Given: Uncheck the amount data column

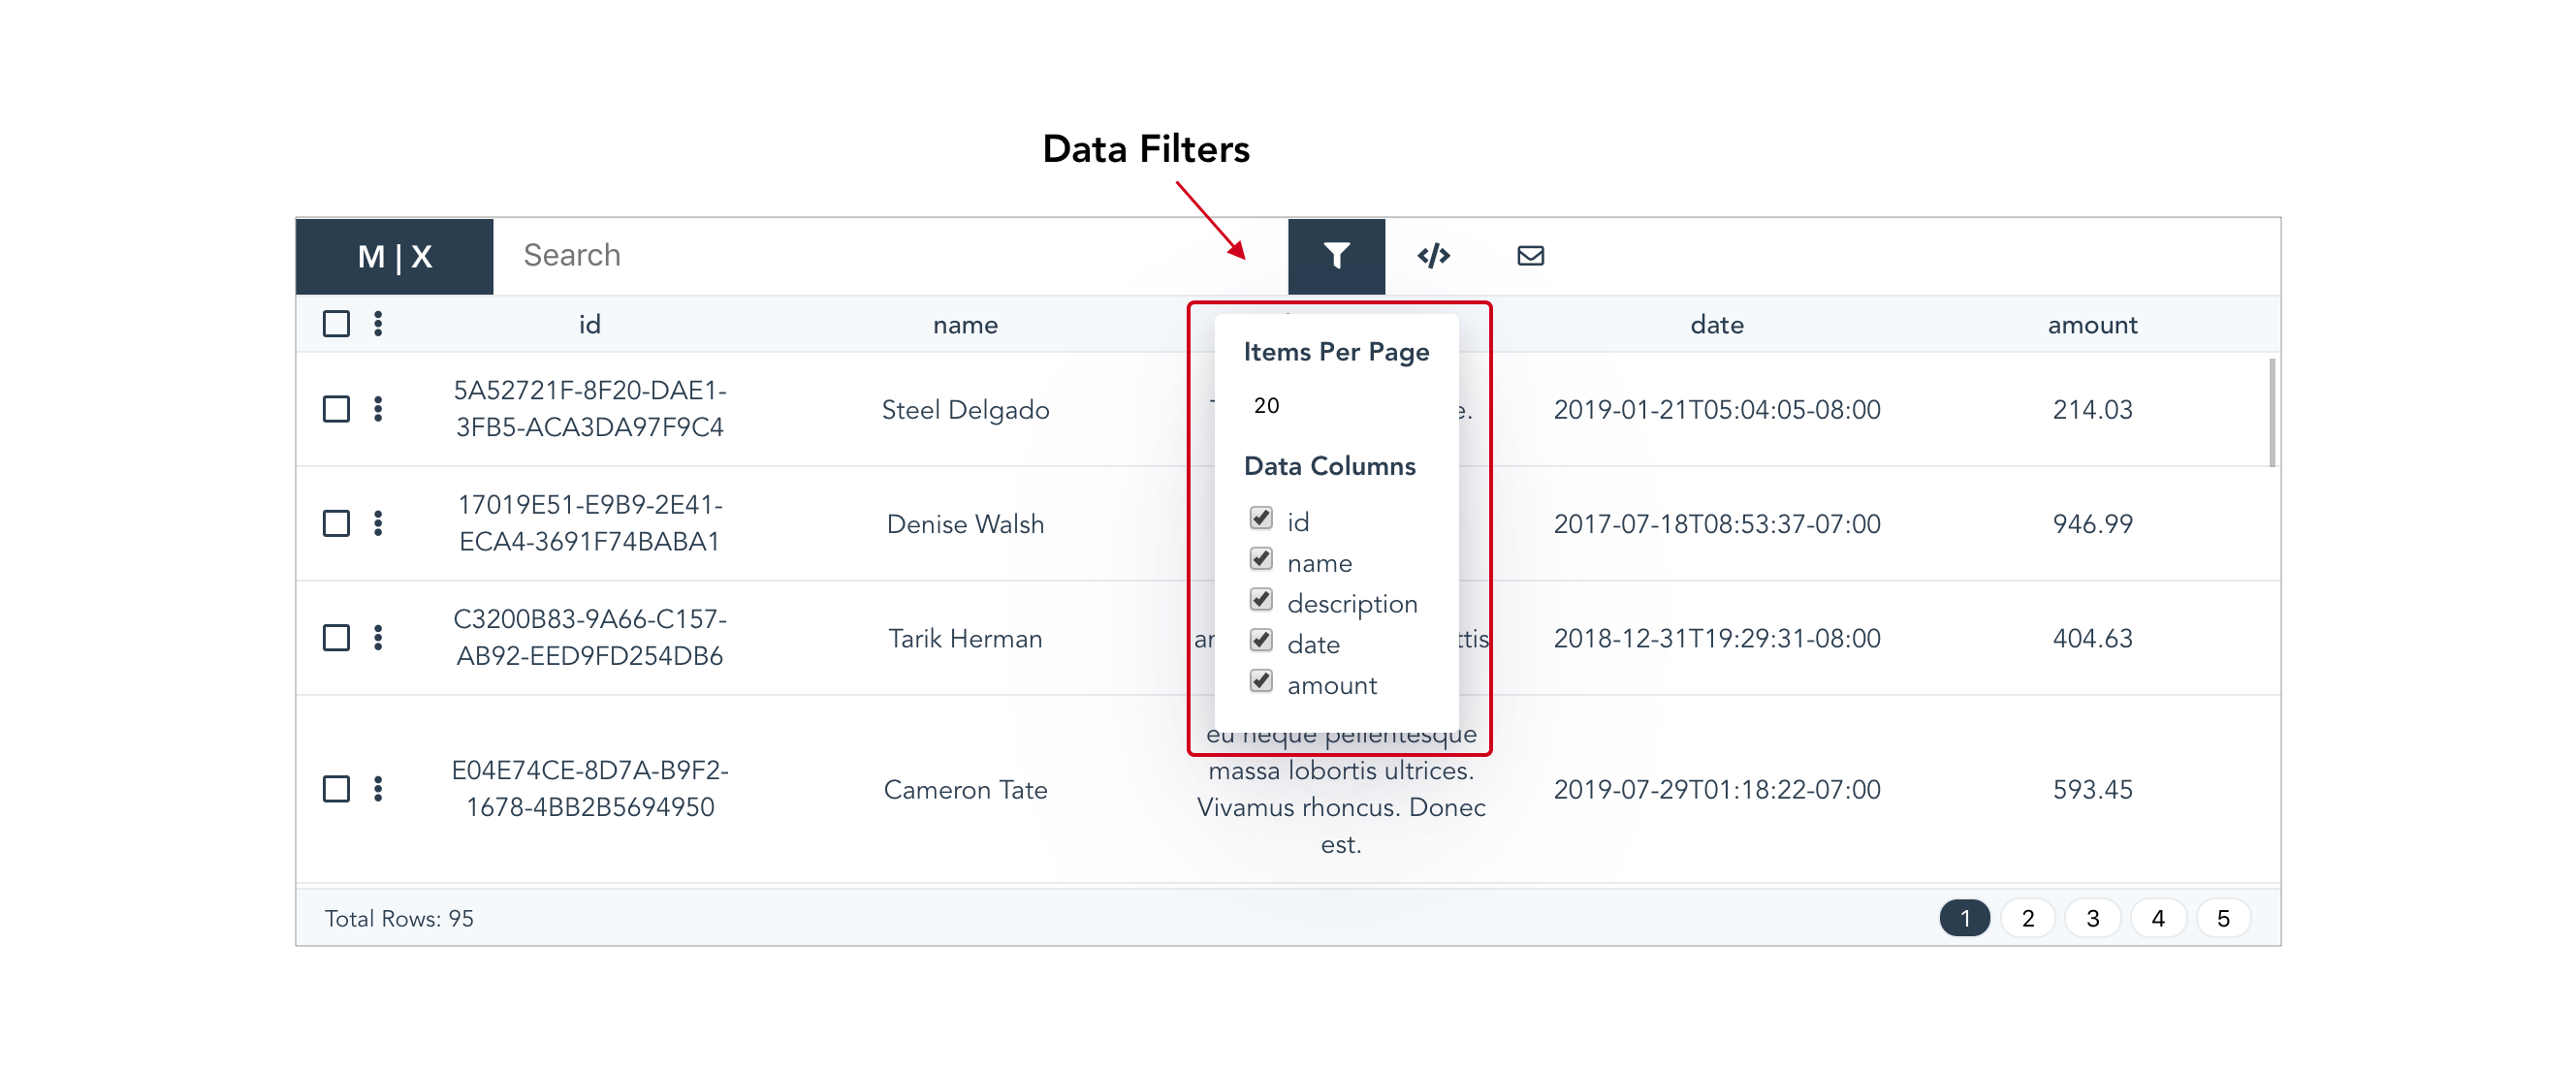Looking at the screenshot, I should (1261, 682).
